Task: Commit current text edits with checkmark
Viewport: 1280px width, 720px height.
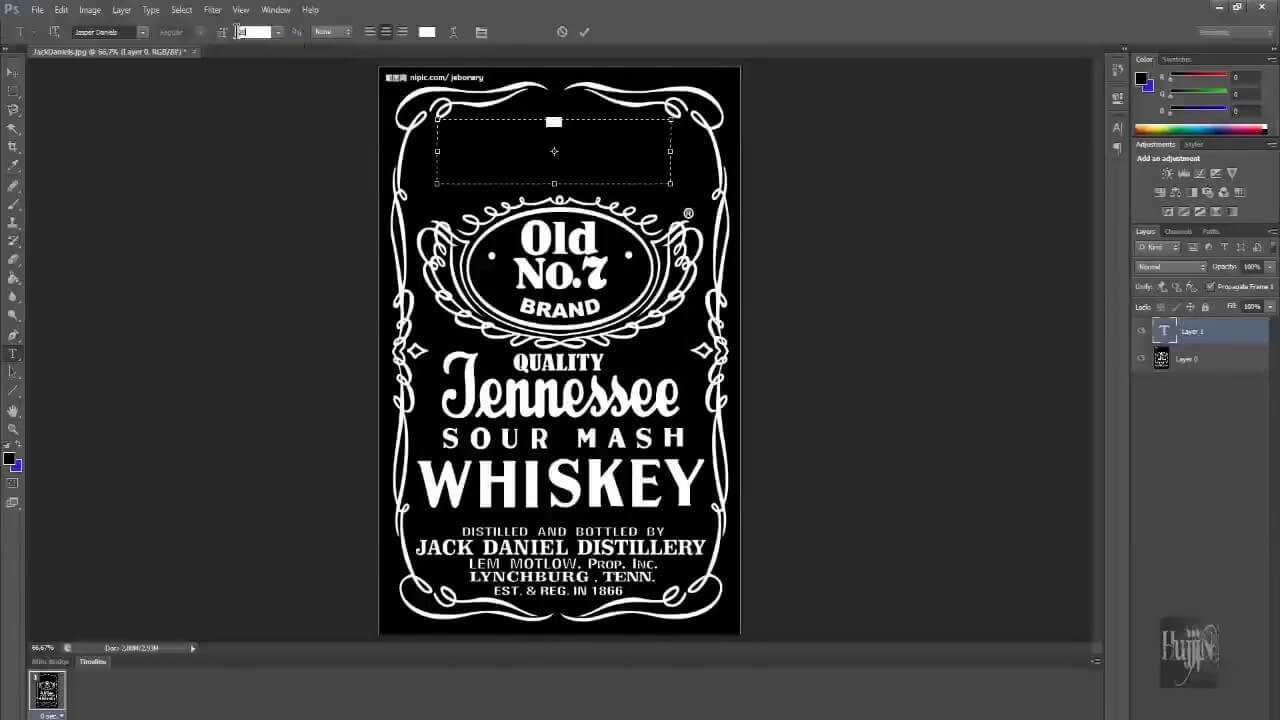Action: (584, 32)
